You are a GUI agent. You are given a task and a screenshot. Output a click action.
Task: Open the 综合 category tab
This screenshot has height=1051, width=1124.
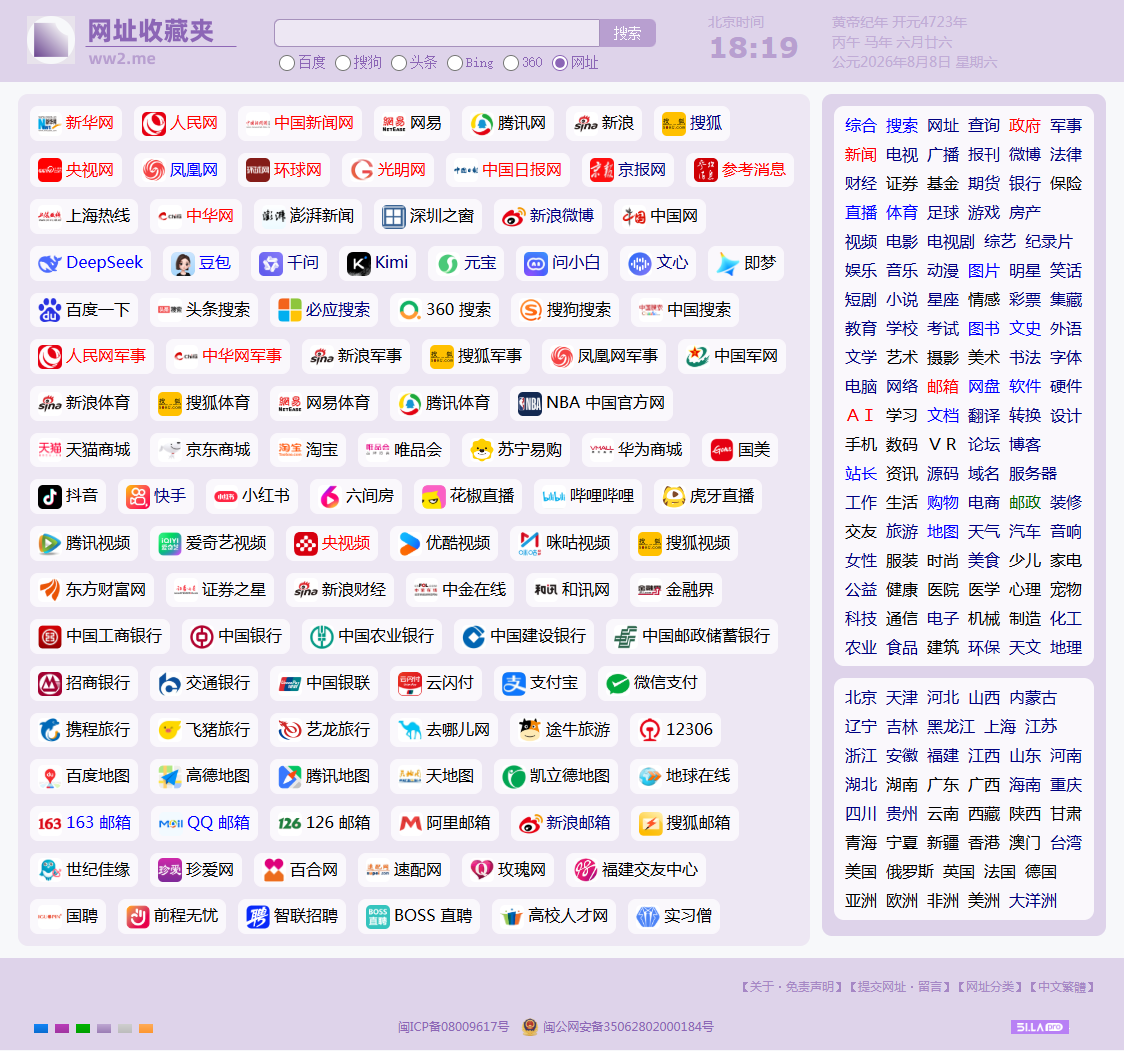[860, 125]
